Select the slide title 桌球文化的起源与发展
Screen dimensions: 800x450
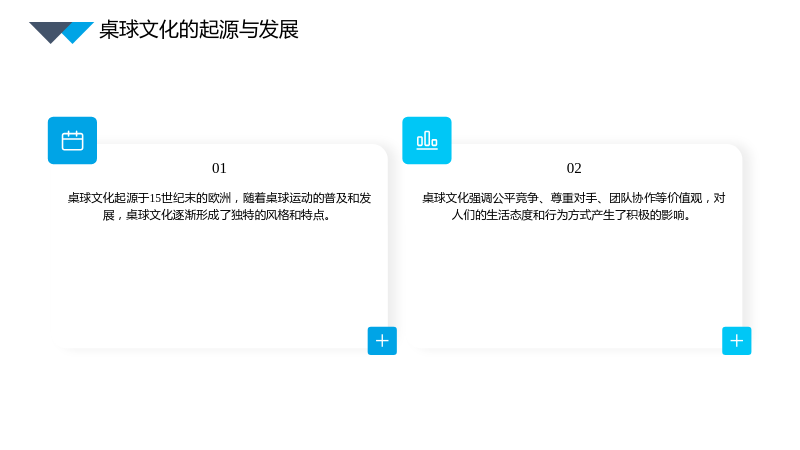click(198, 30)
